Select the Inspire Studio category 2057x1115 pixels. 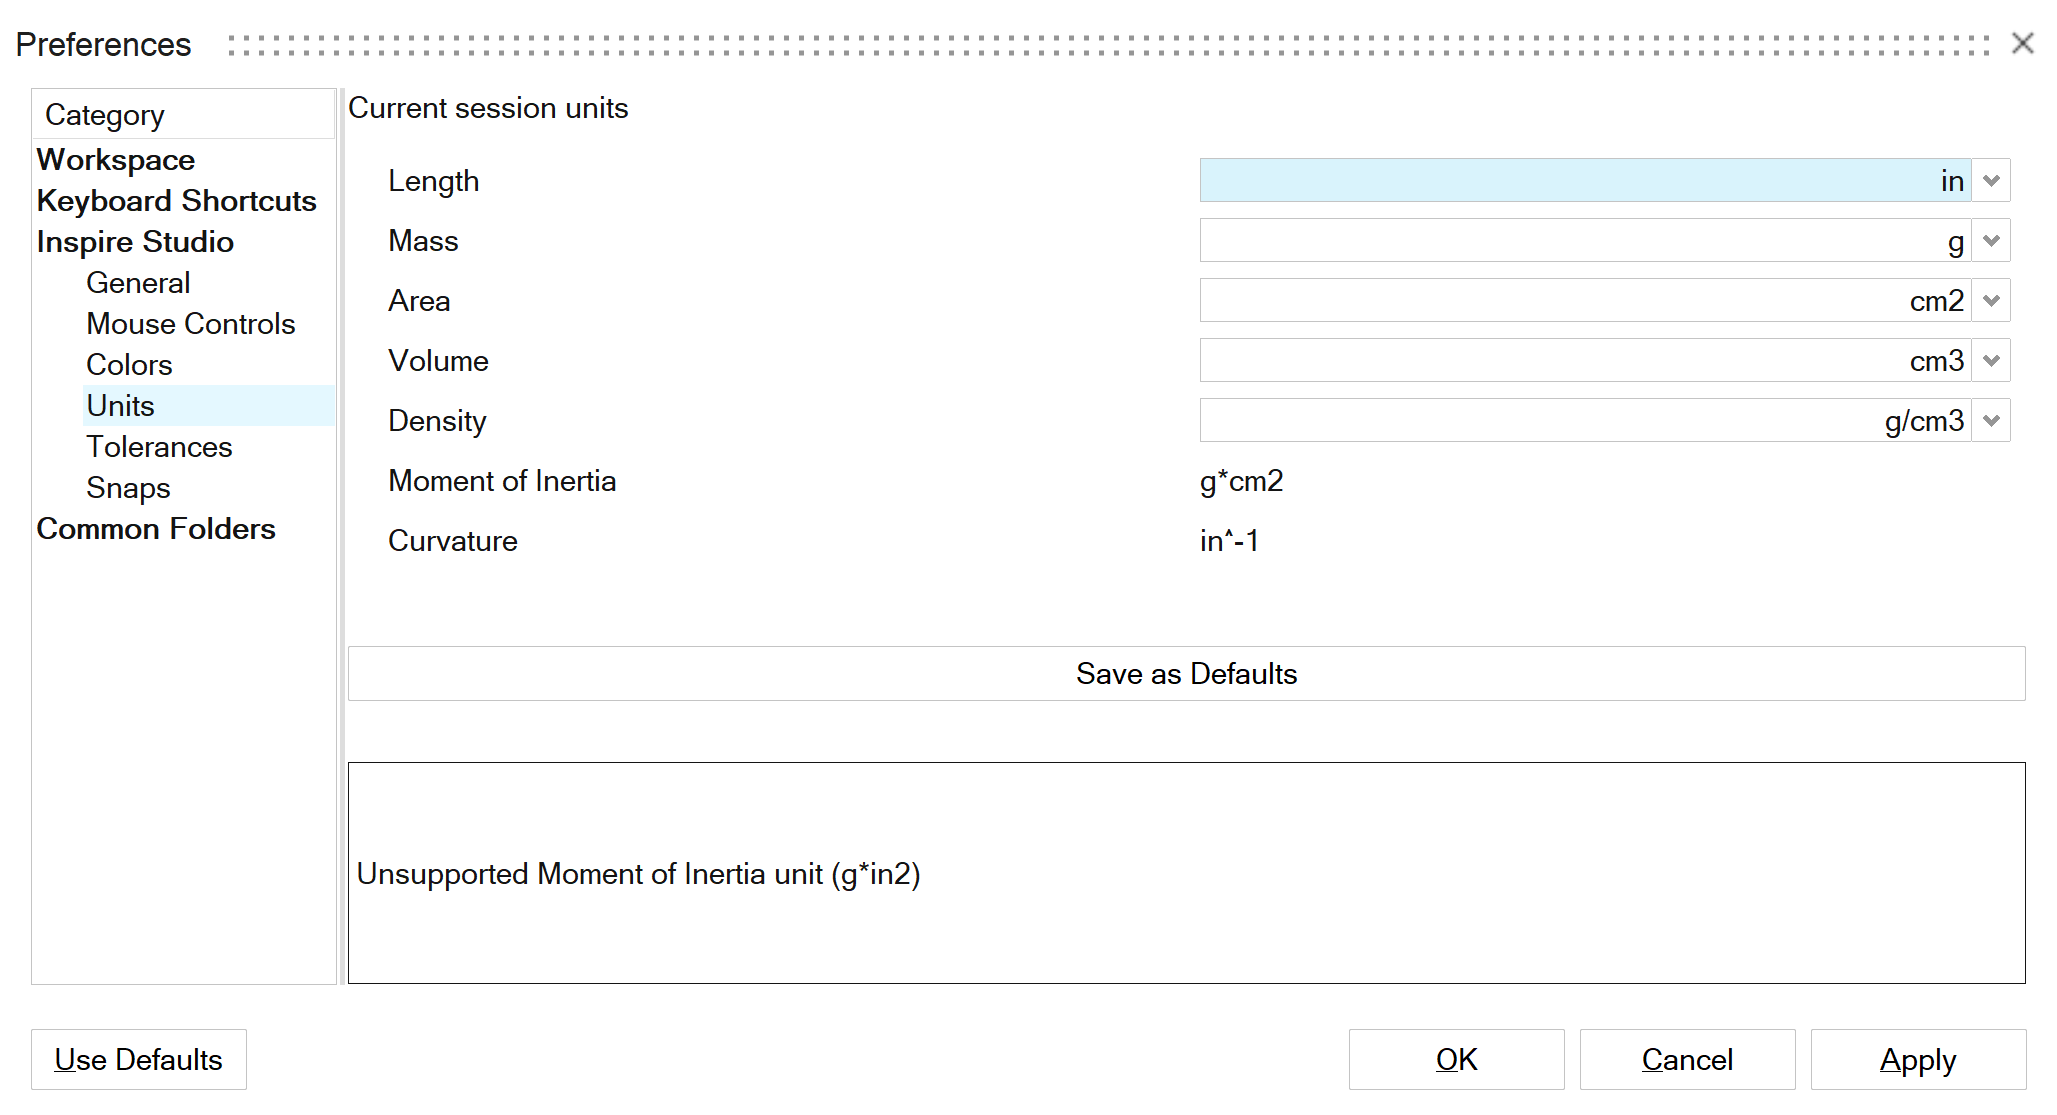pyautogui.click(x=135, y=242)
